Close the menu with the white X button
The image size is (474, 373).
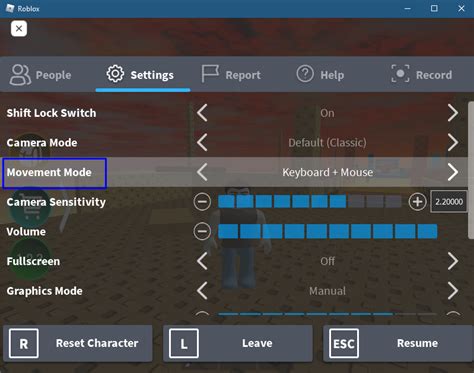point(19,29)
